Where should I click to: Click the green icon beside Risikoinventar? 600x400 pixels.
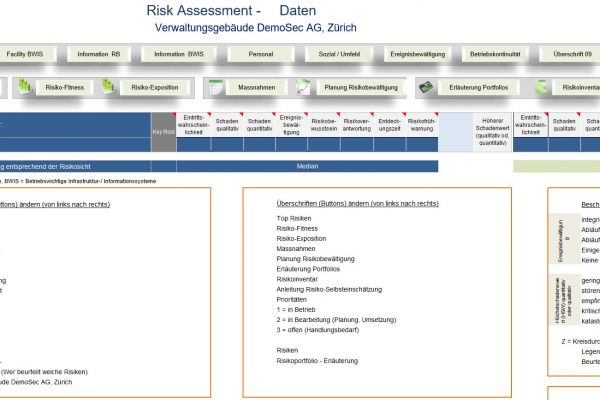(x=541, y=88)
